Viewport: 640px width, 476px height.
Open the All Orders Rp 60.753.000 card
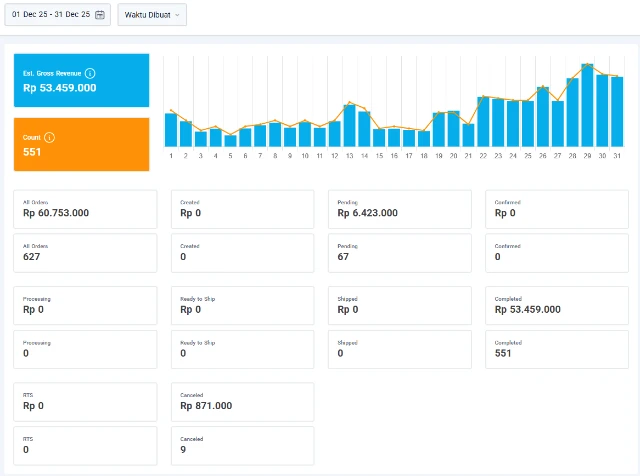coord(84,209)
